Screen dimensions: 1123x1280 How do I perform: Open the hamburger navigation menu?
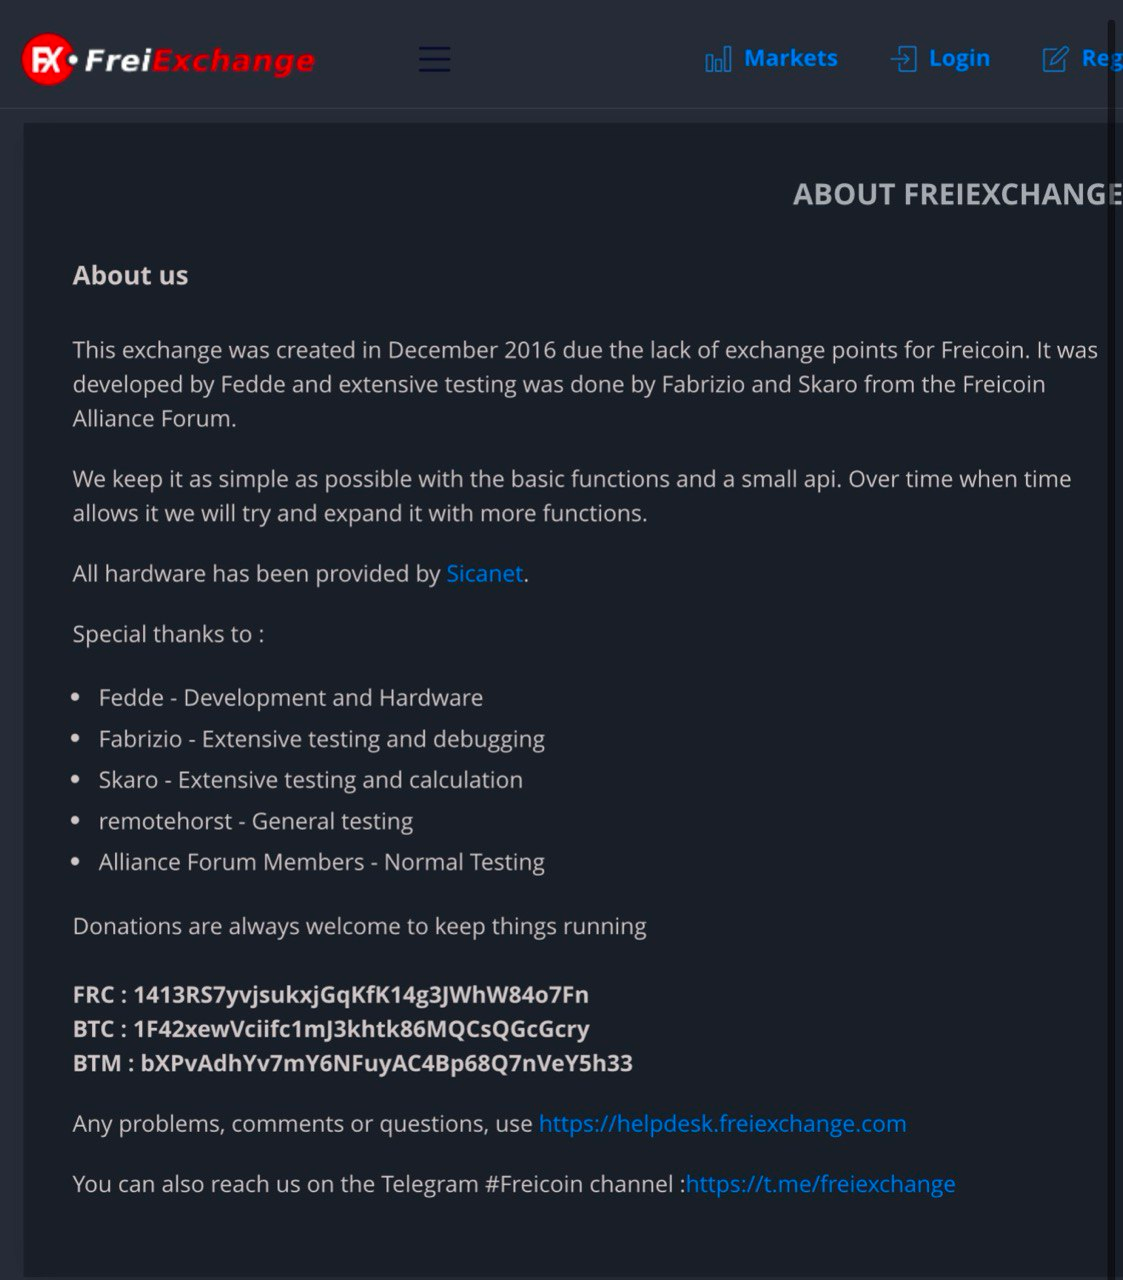(x=434, y=60)
